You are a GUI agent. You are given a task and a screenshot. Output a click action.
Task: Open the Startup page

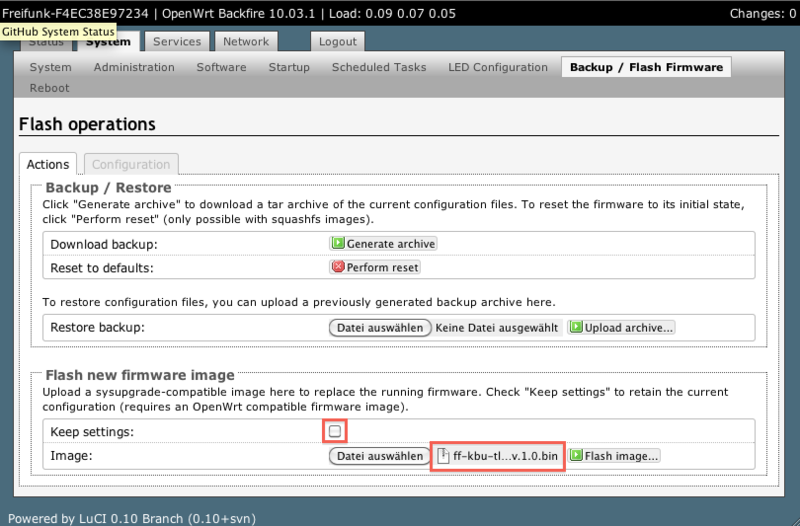(x=289, y=67)
